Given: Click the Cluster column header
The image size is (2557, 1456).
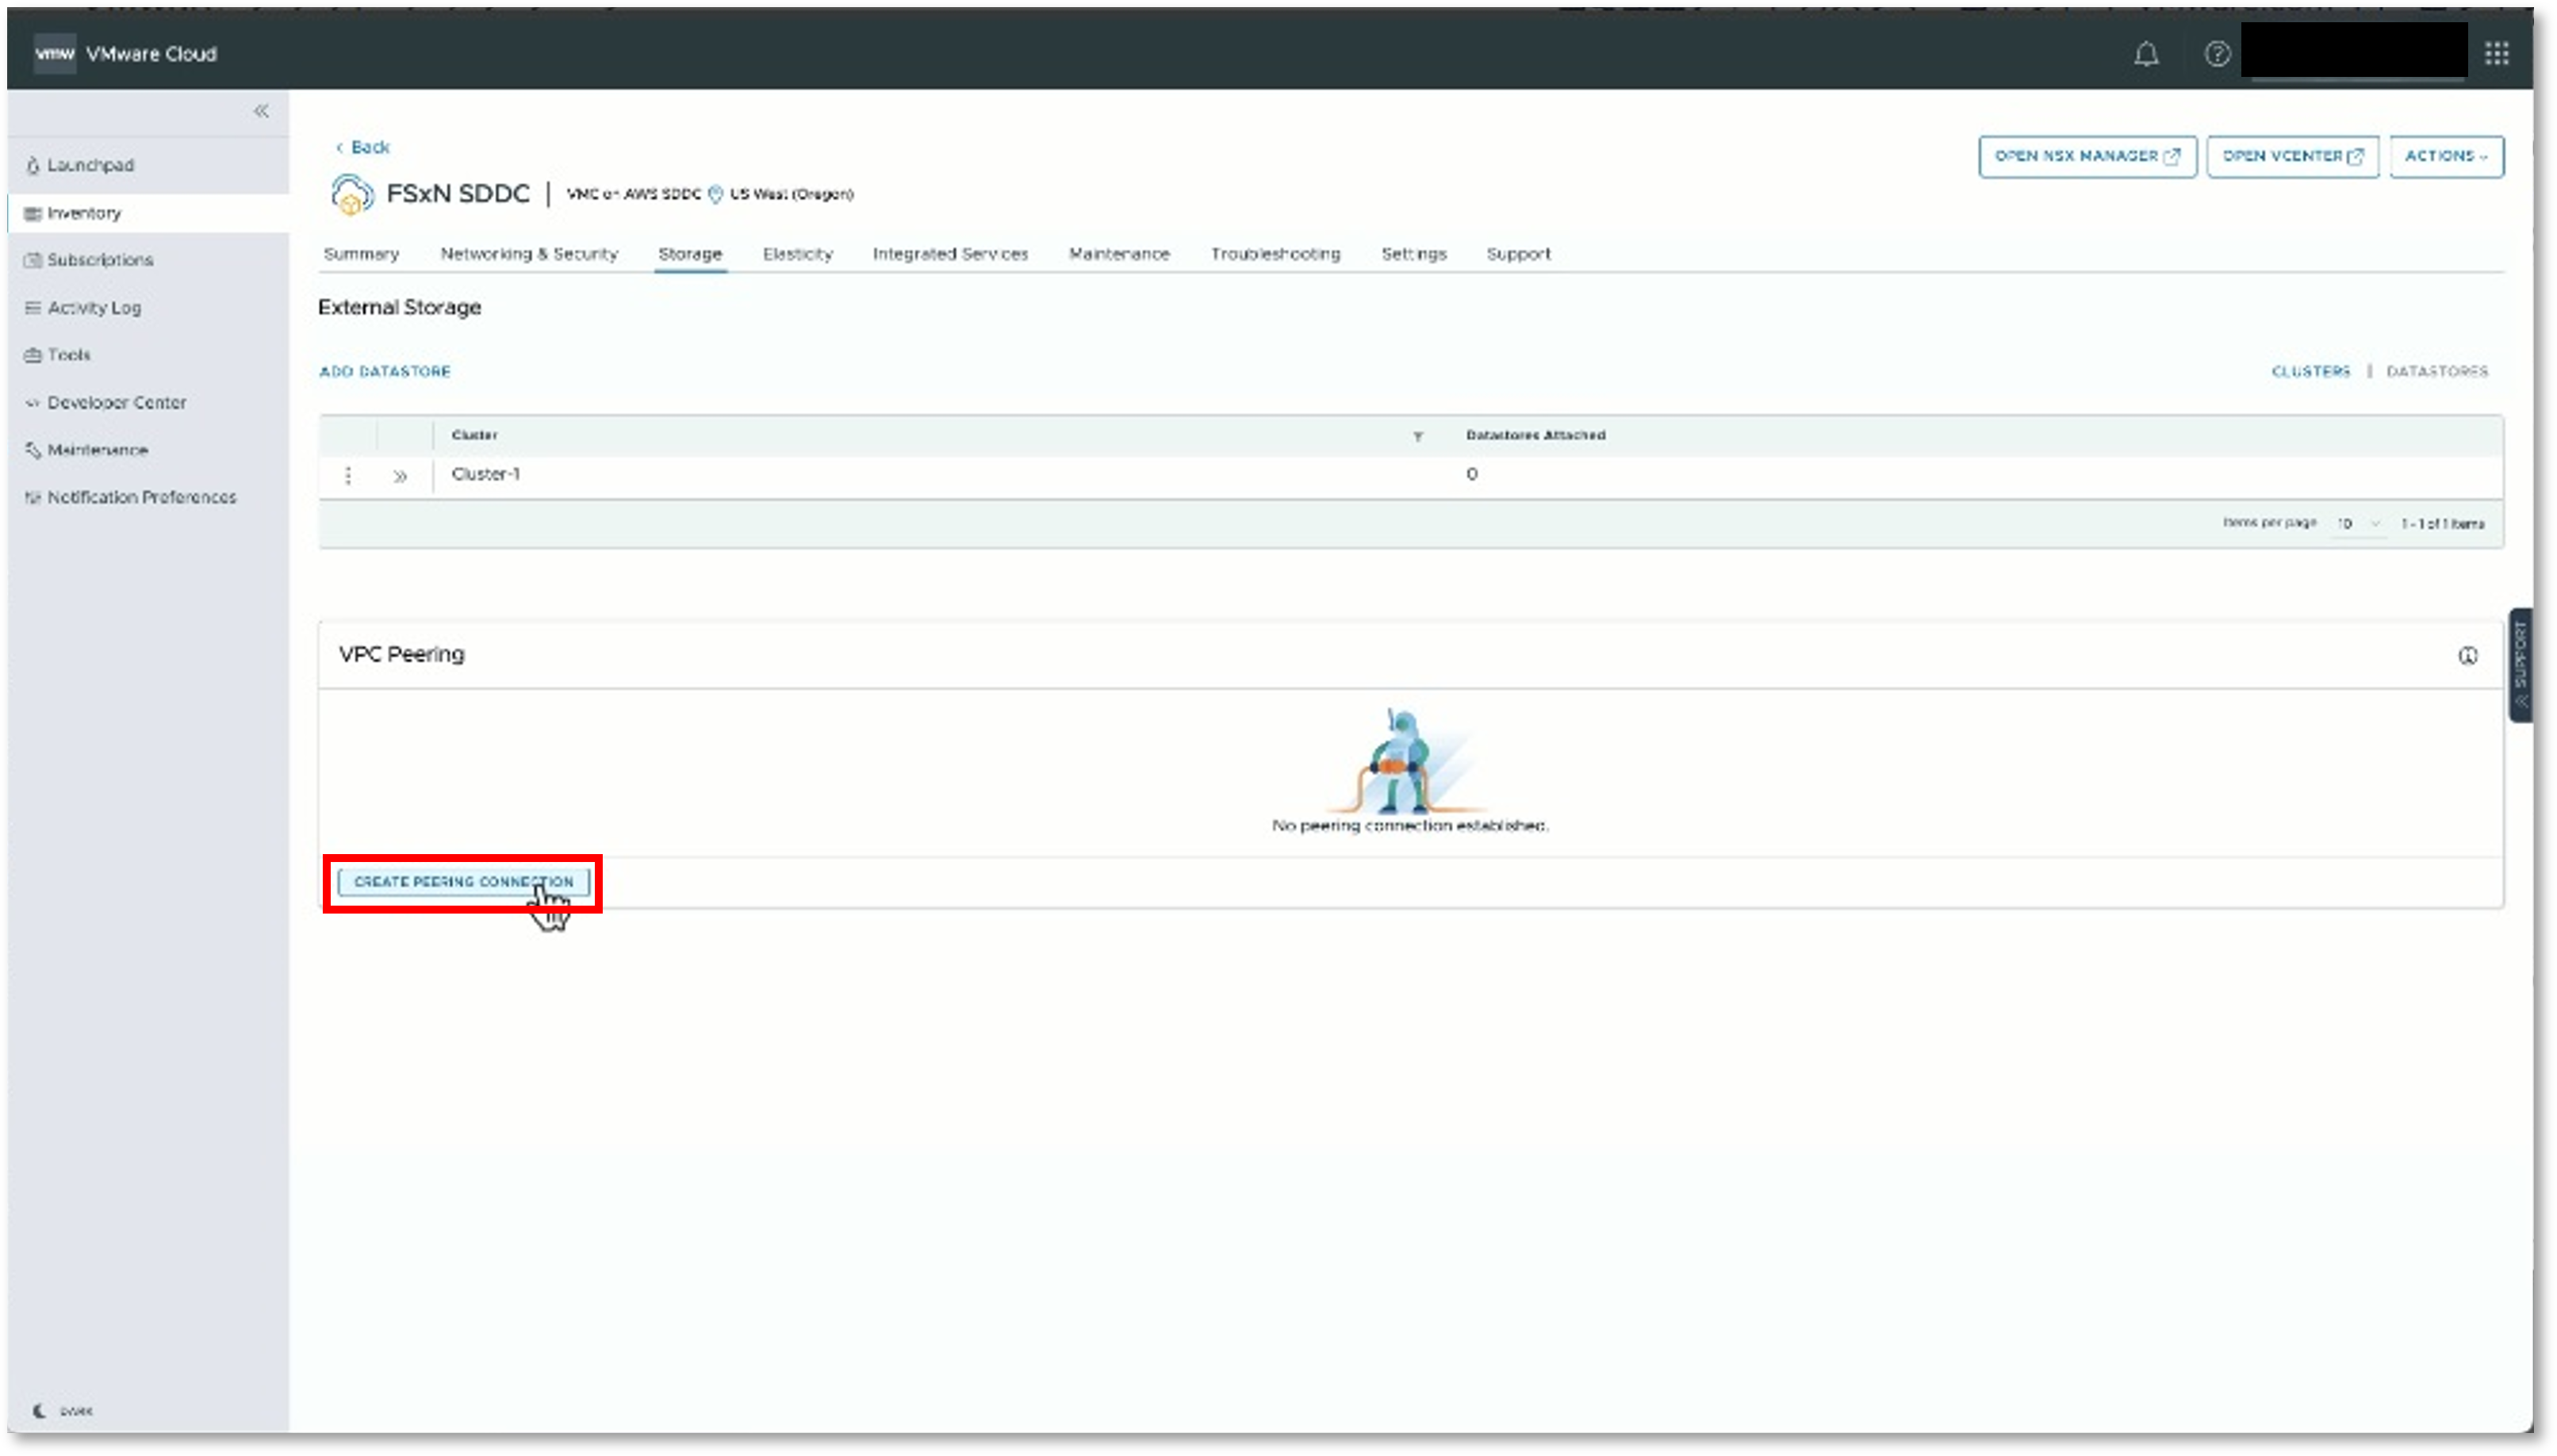Looking at the screenshot, I should [474, 435].
